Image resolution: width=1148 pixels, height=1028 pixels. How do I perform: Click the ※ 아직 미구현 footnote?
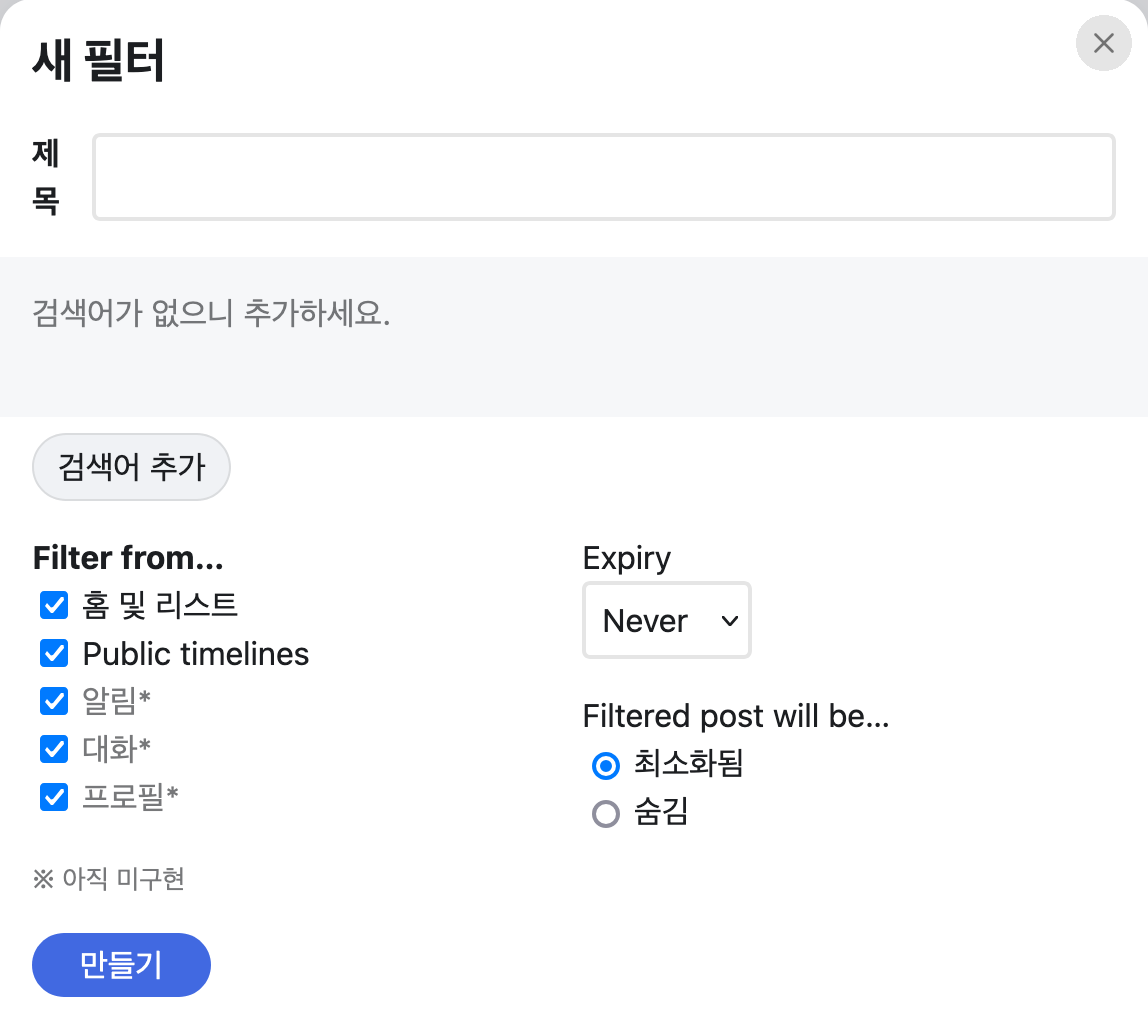[109, 879]
